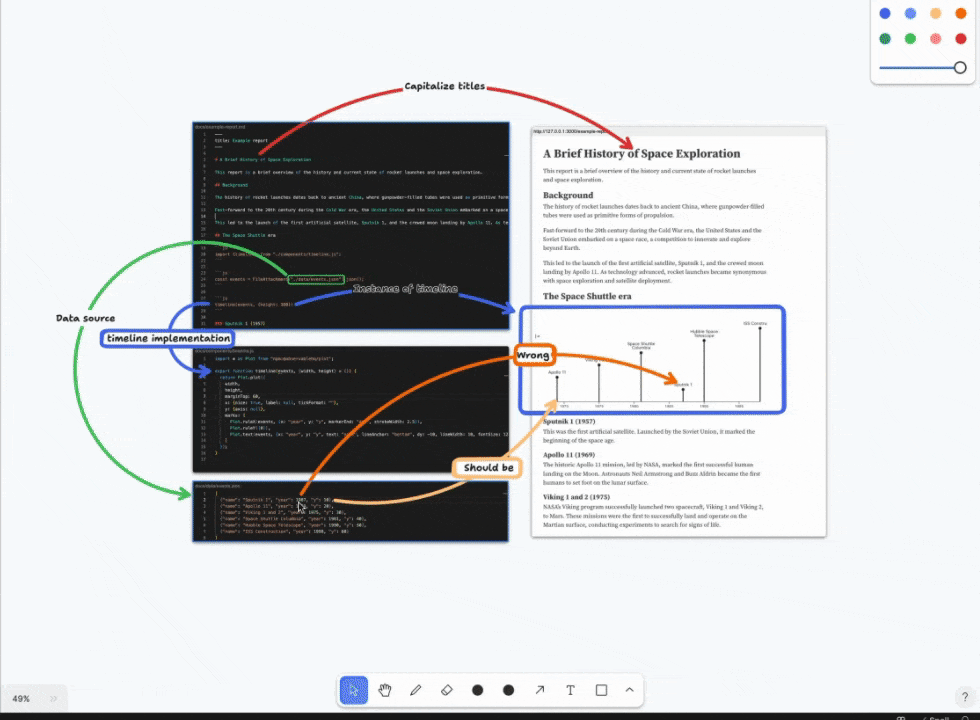Select the 'Capitalize titles' text label
This screenshot has width=980, height=720.
(x=444, y=86)
